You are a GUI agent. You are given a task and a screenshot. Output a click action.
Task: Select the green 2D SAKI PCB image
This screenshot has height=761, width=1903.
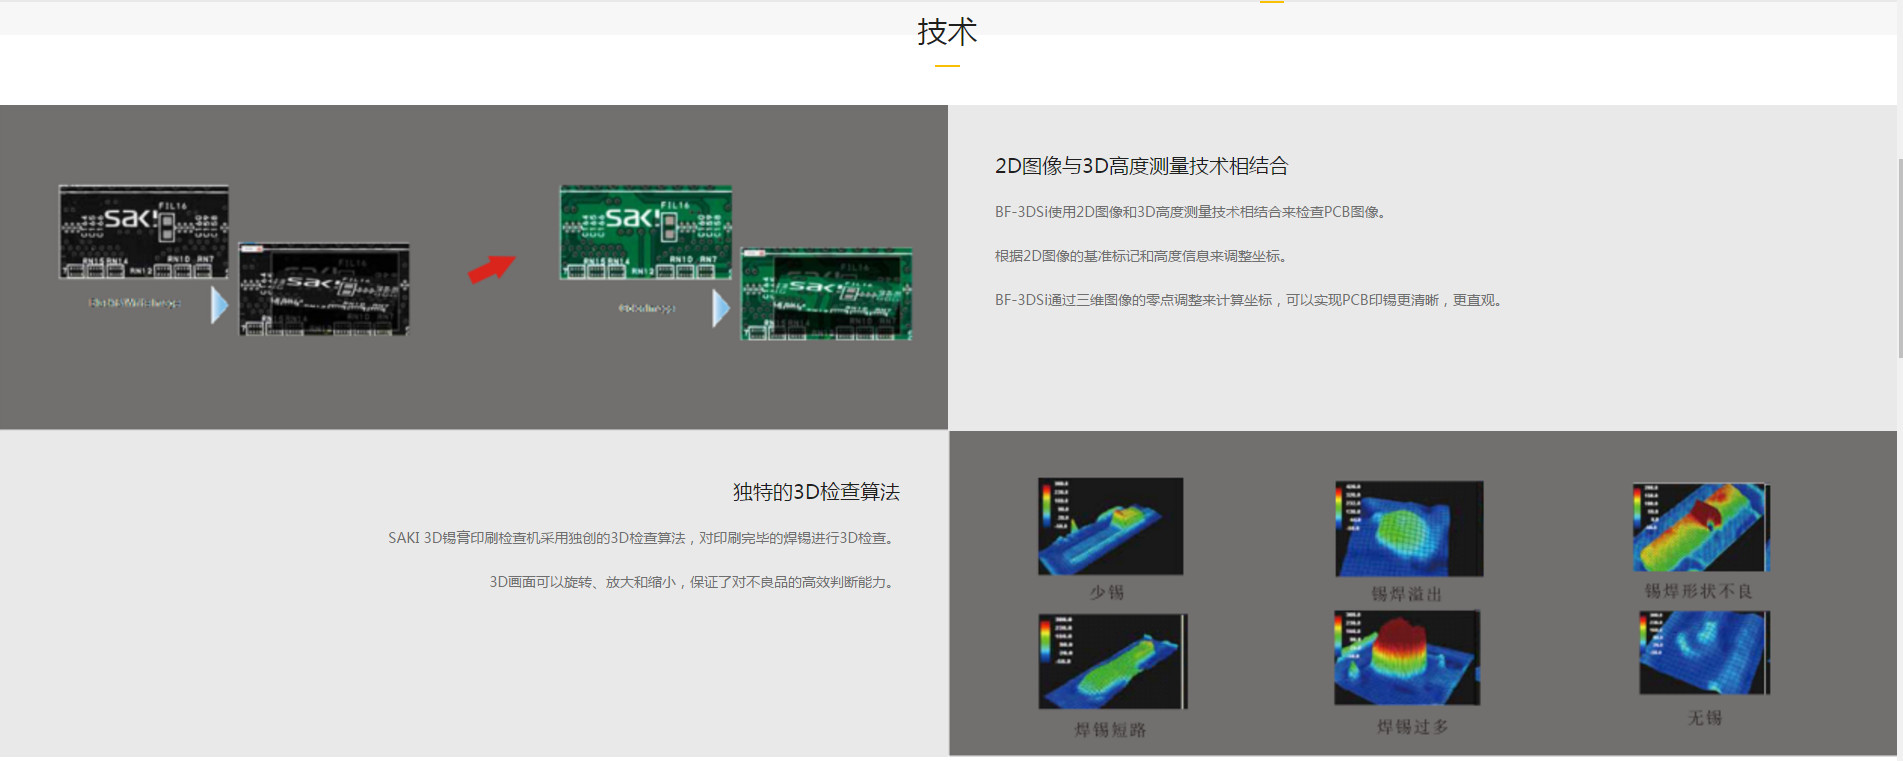pyautogui.click(x=646, y=232)
